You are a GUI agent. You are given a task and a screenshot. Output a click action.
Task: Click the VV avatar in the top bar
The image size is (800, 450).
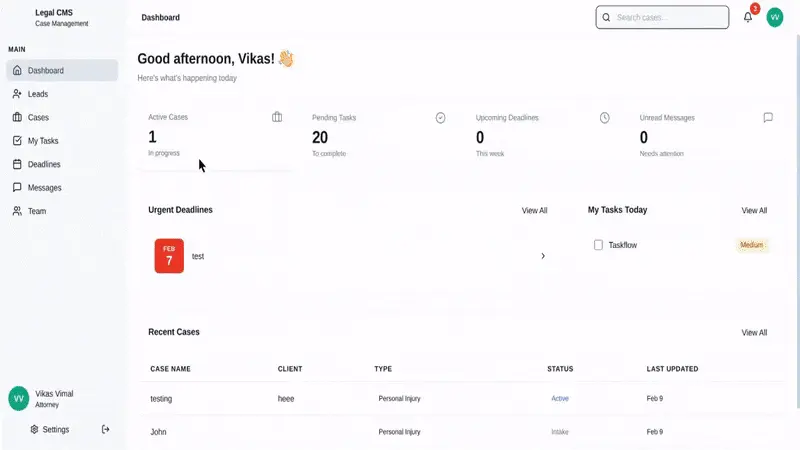775,17
